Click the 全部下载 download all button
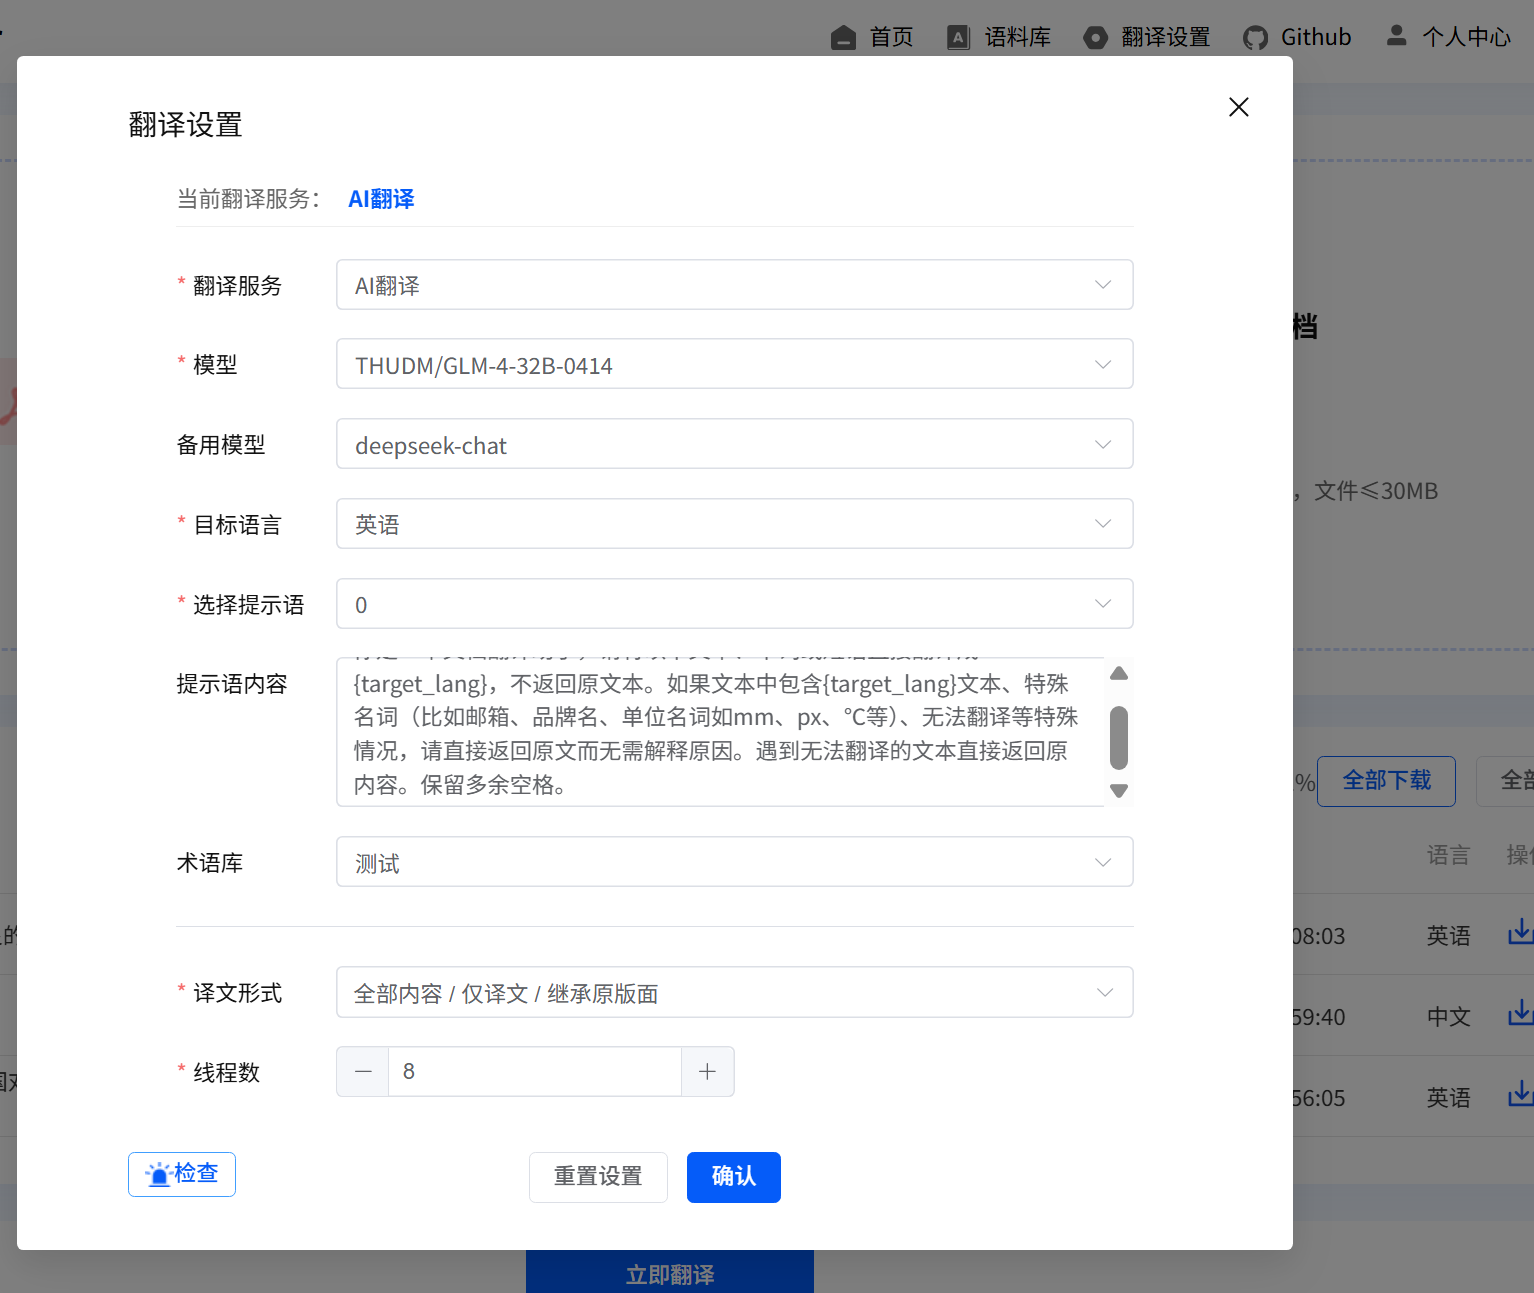The height and width of the screenshot is (1293, 1534). (x=1386, y=781)
